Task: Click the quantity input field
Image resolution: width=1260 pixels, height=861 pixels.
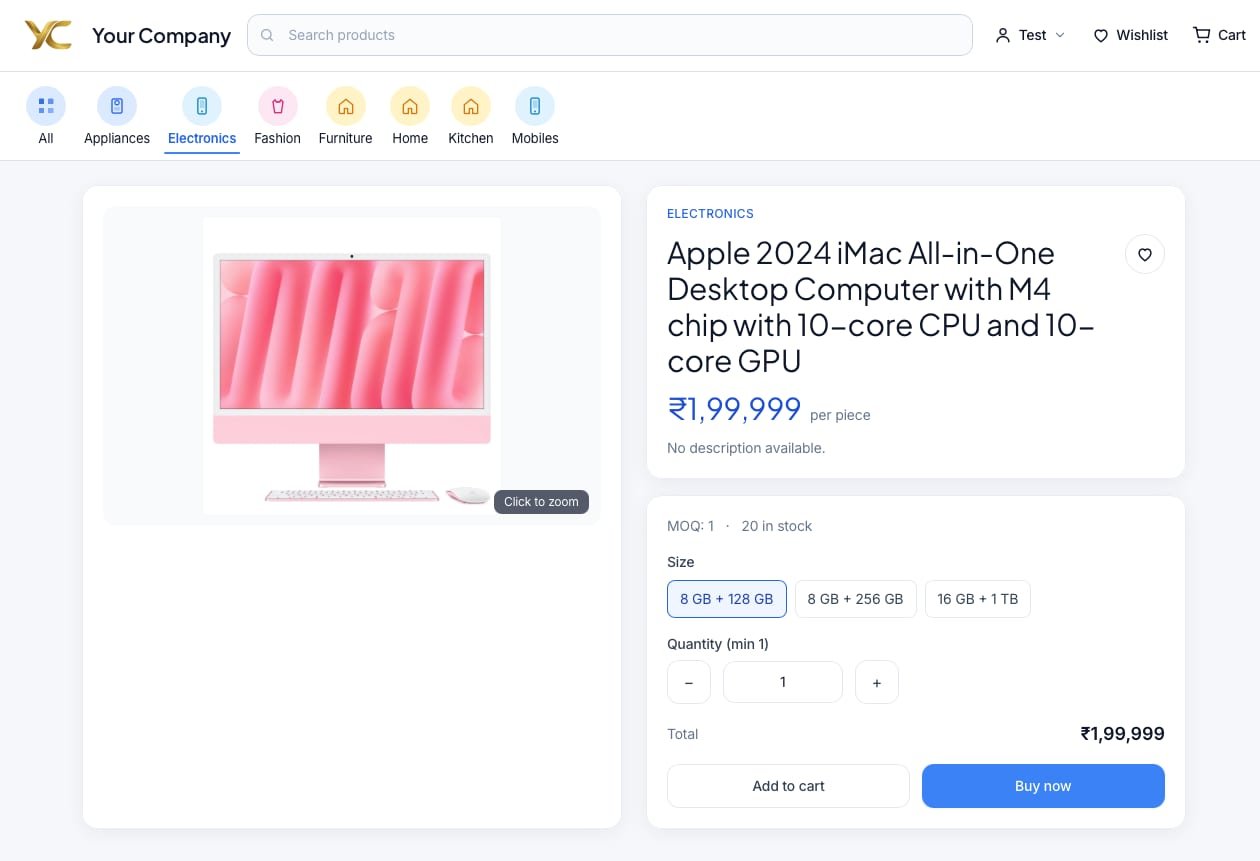Action: click(x=783, y=682)
